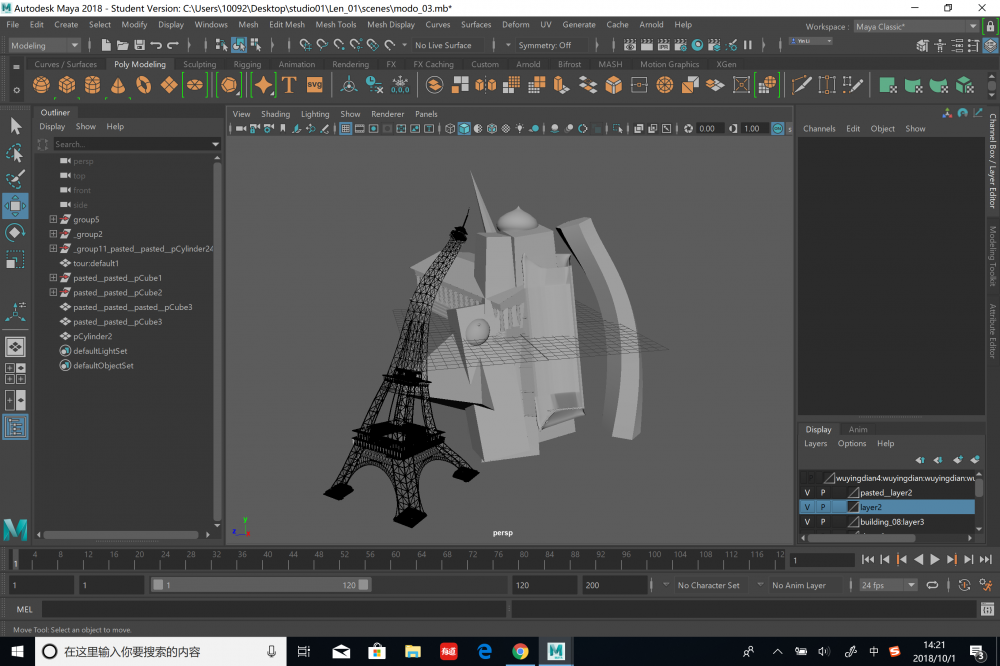
Task: Undo the last action via toolbar arrow
Action: (x=156, y=45)
